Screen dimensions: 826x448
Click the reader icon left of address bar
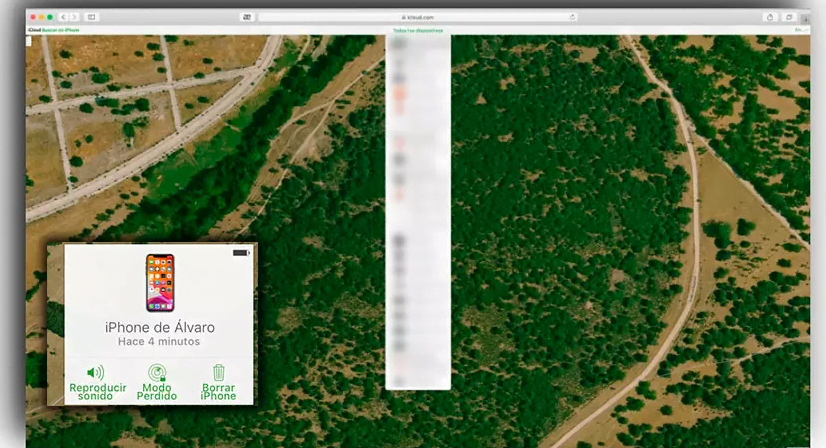pos(247,17)
